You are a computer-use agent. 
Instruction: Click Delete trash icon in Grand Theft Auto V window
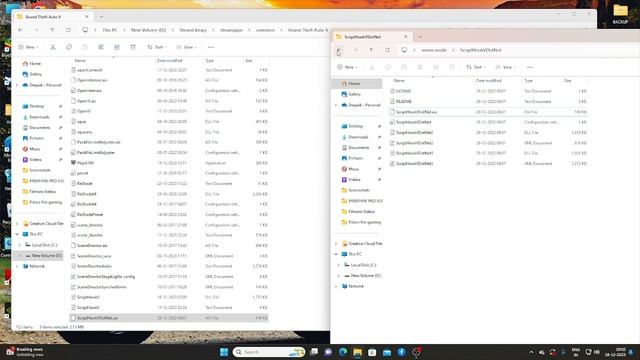tap(133, 47)
